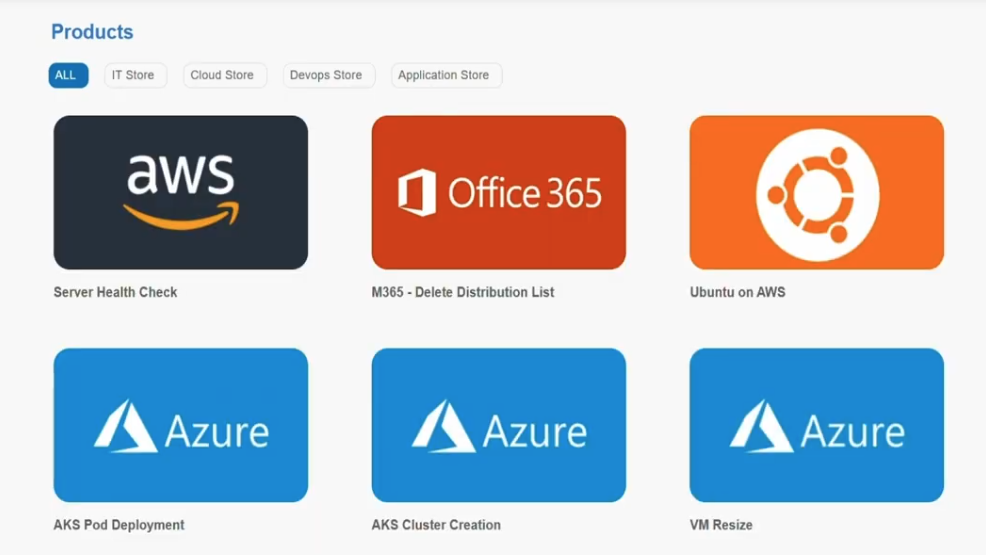Click the Azure tile for VM Resize
This screenshot has height=555, width=986.
point(816,425)
